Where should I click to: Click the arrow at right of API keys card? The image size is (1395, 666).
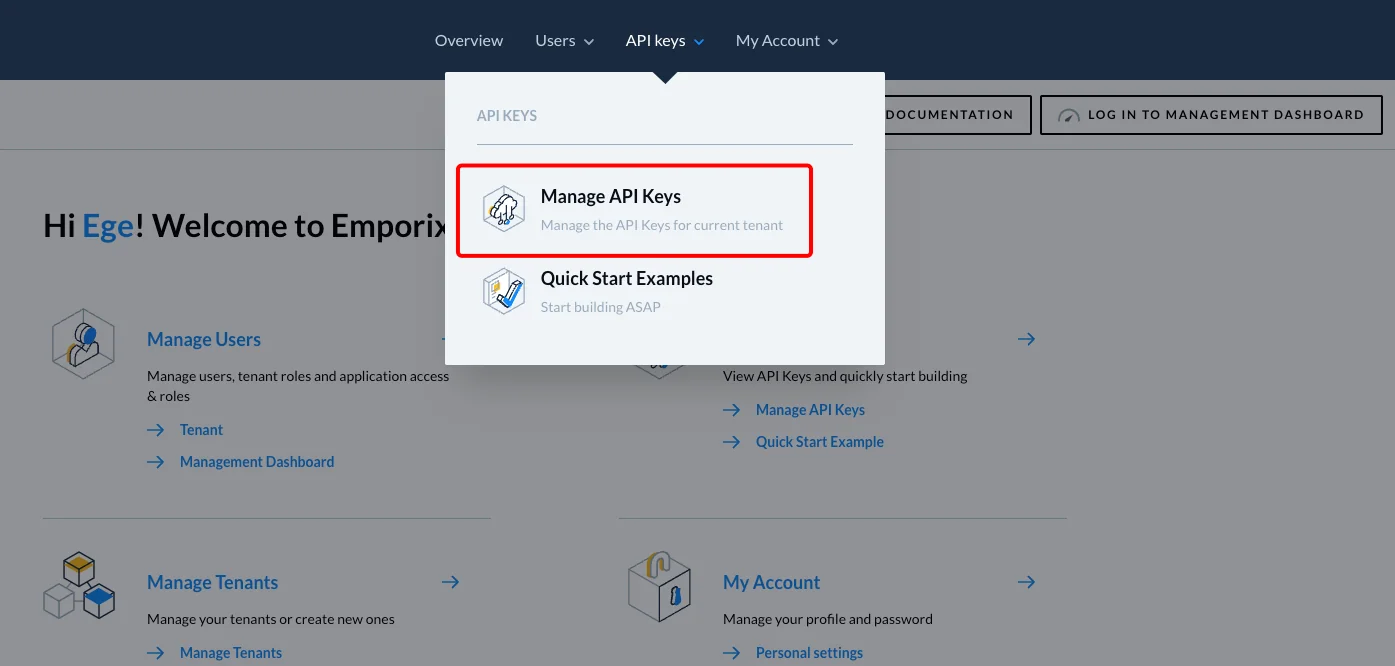click(1026, 340)
